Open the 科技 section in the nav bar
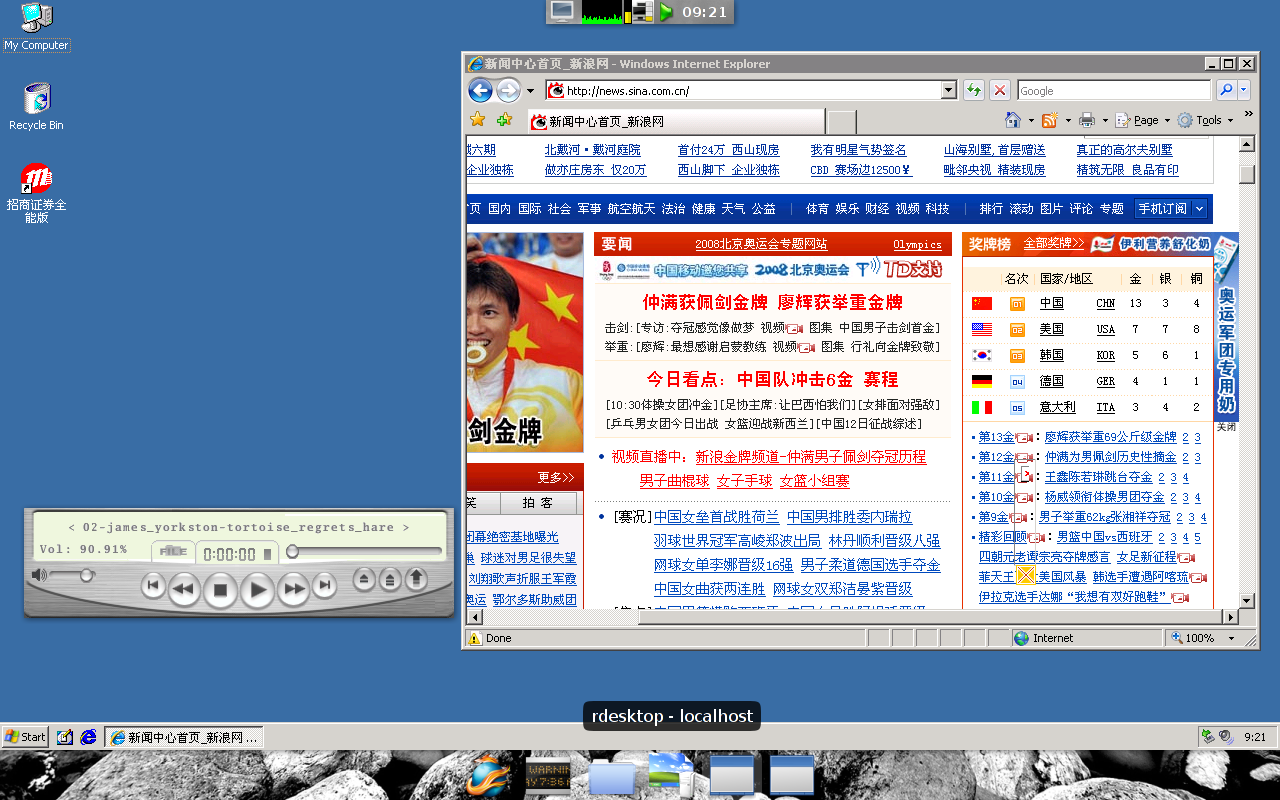 [x=937, y=209]
